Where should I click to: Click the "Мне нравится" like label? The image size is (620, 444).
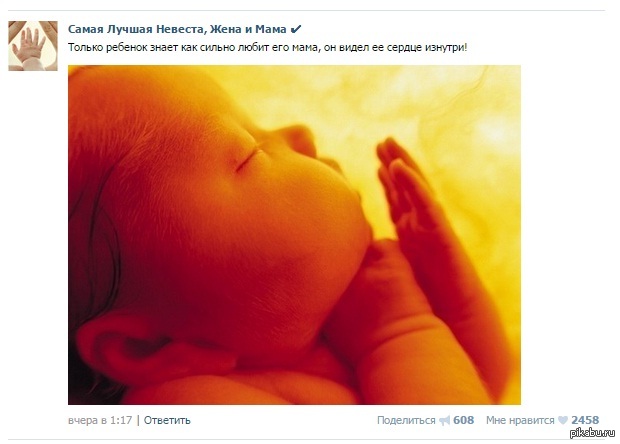coord(520,420)
